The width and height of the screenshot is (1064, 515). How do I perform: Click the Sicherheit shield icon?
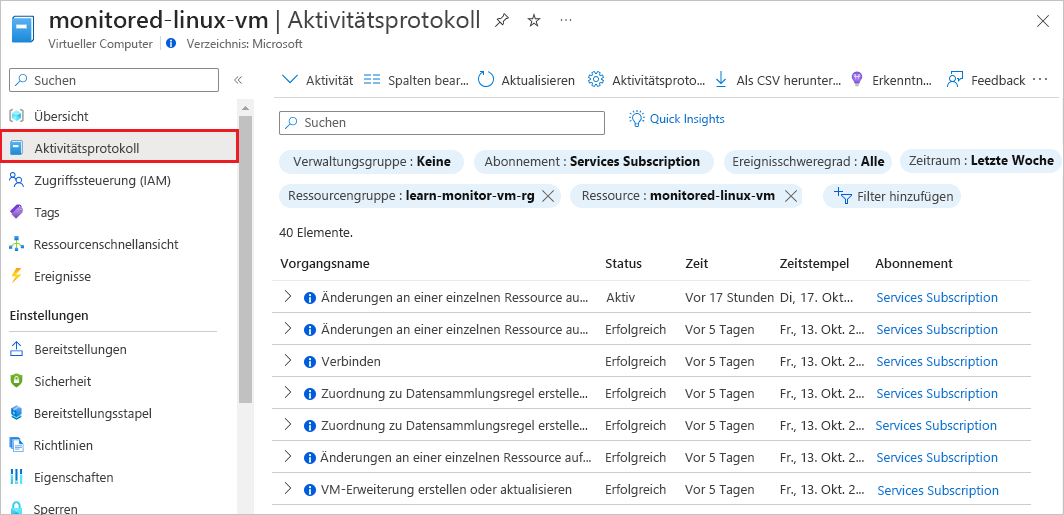17,381
